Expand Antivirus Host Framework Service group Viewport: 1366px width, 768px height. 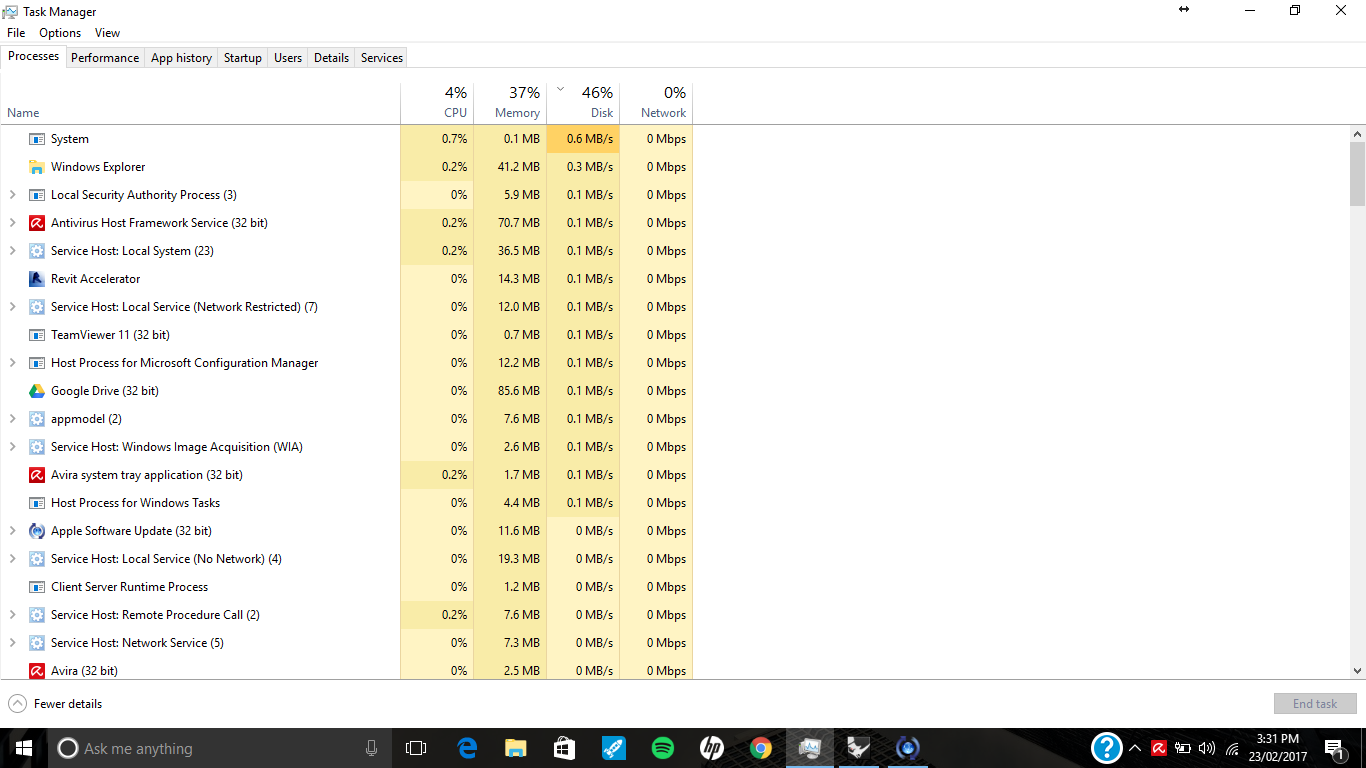(x=13, y=223)
